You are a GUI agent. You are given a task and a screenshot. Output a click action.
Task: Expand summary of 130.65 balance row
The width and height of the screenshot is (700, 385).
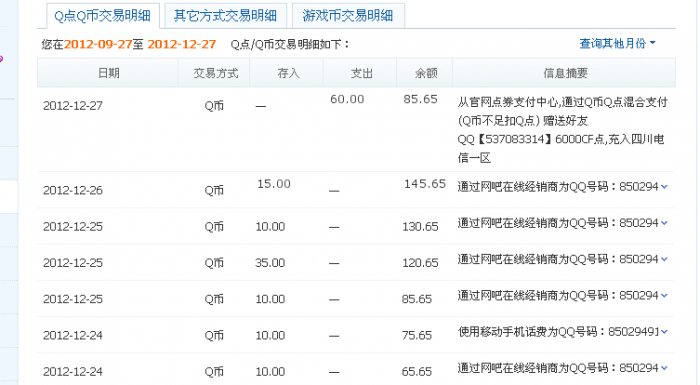click(664, 223)
